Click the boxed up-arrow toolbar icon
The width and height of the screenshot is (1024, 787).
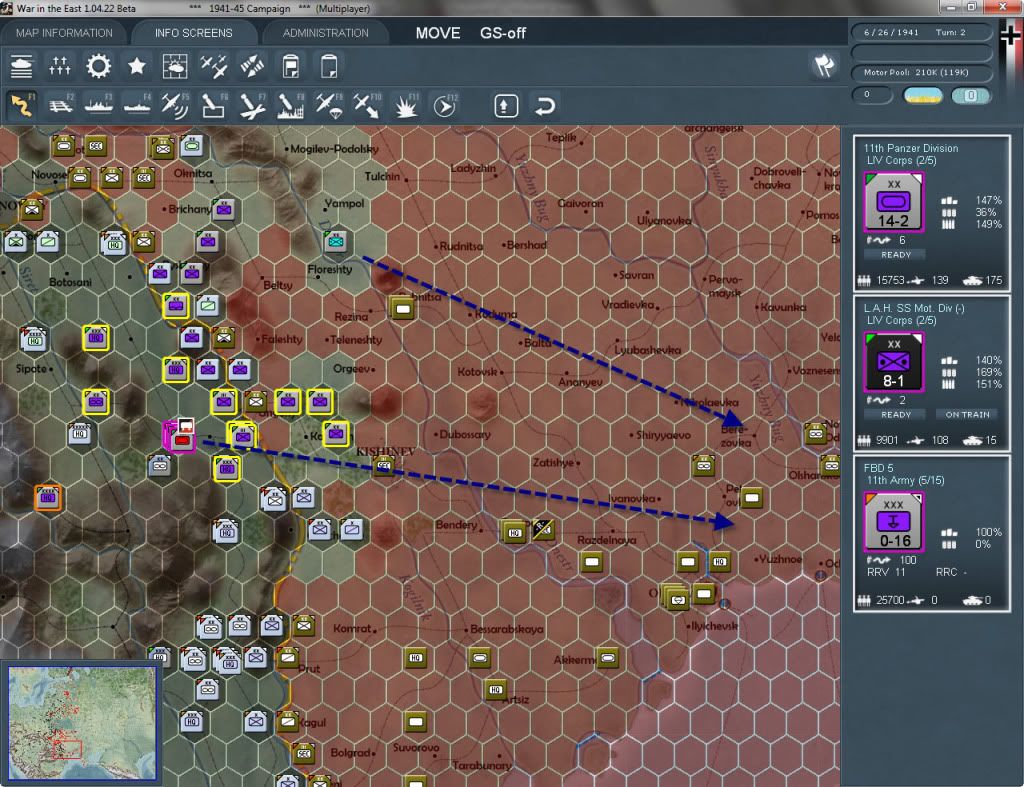coord(506,106)
